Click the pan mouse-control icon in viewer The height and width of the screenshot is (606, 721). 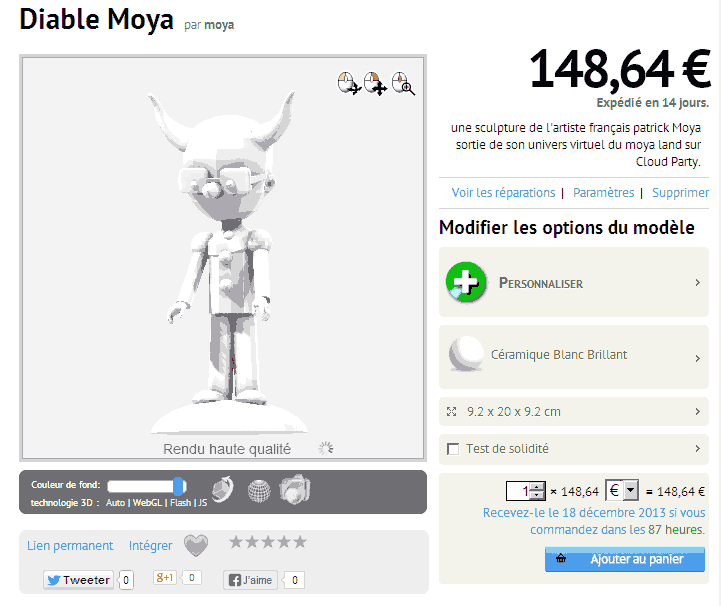376,83
